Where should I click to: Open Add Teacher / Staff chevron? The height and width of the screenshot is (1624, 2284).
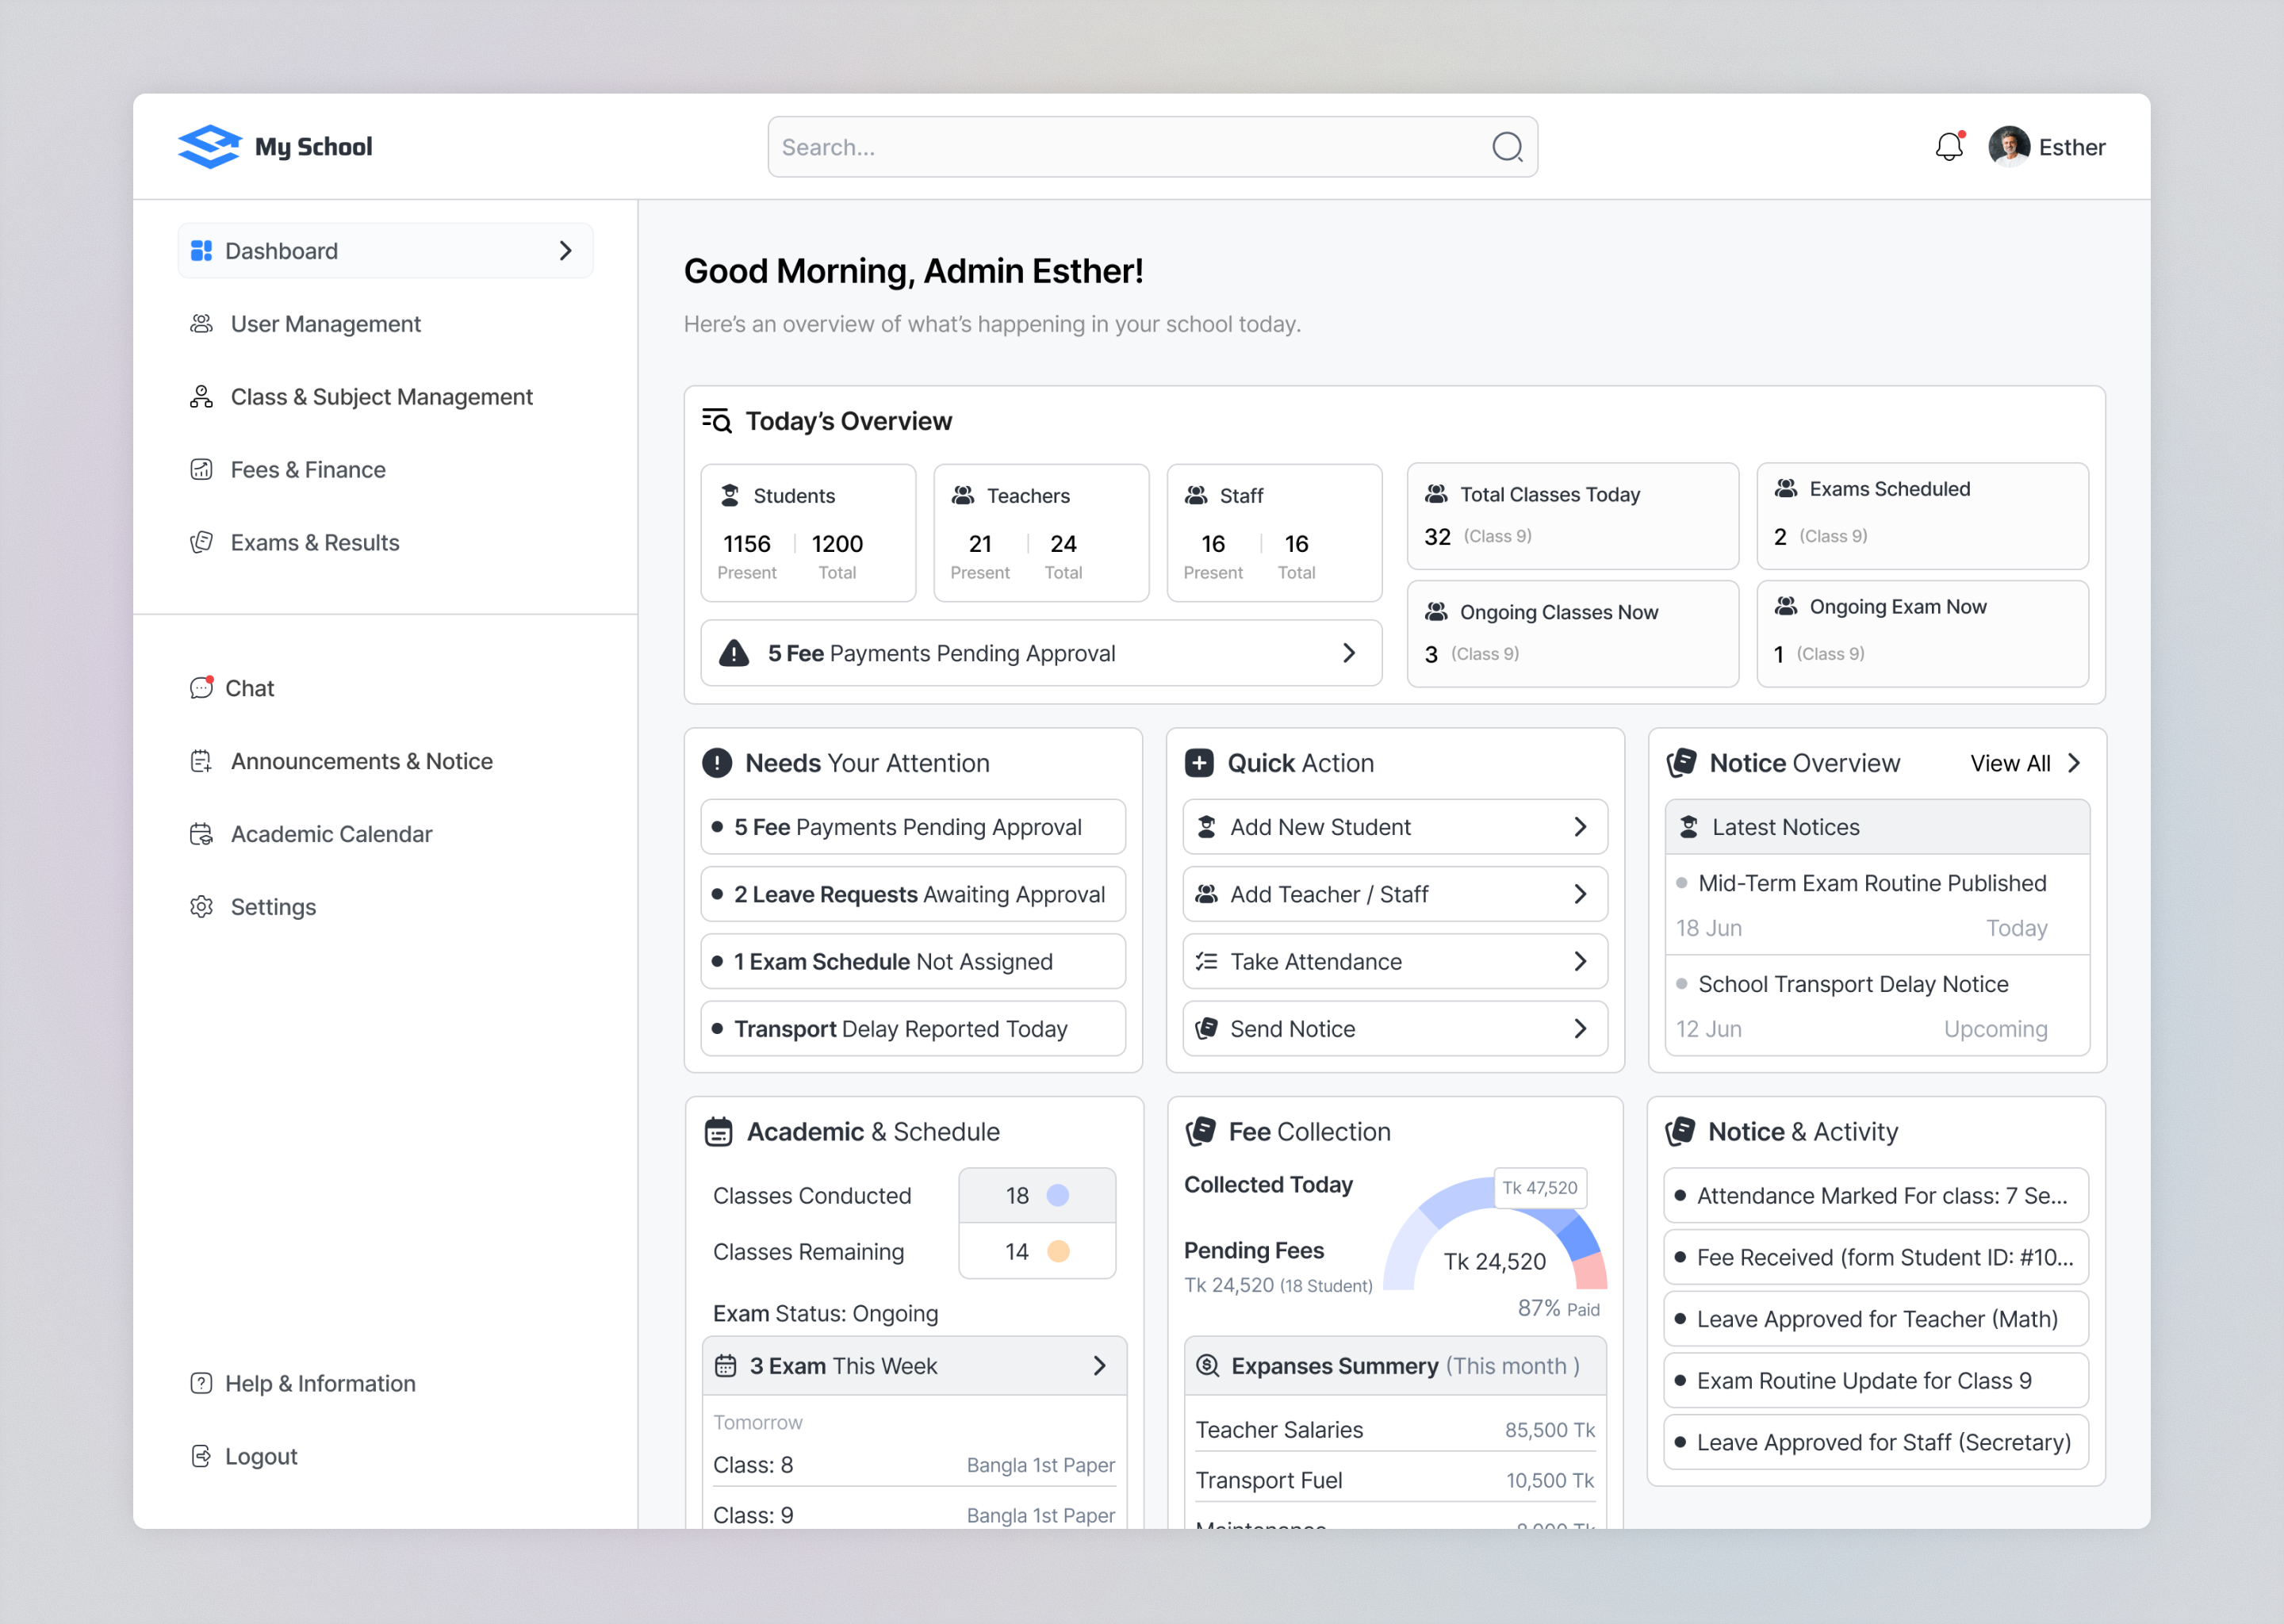pyautogui.click(x=1580, y=894)
